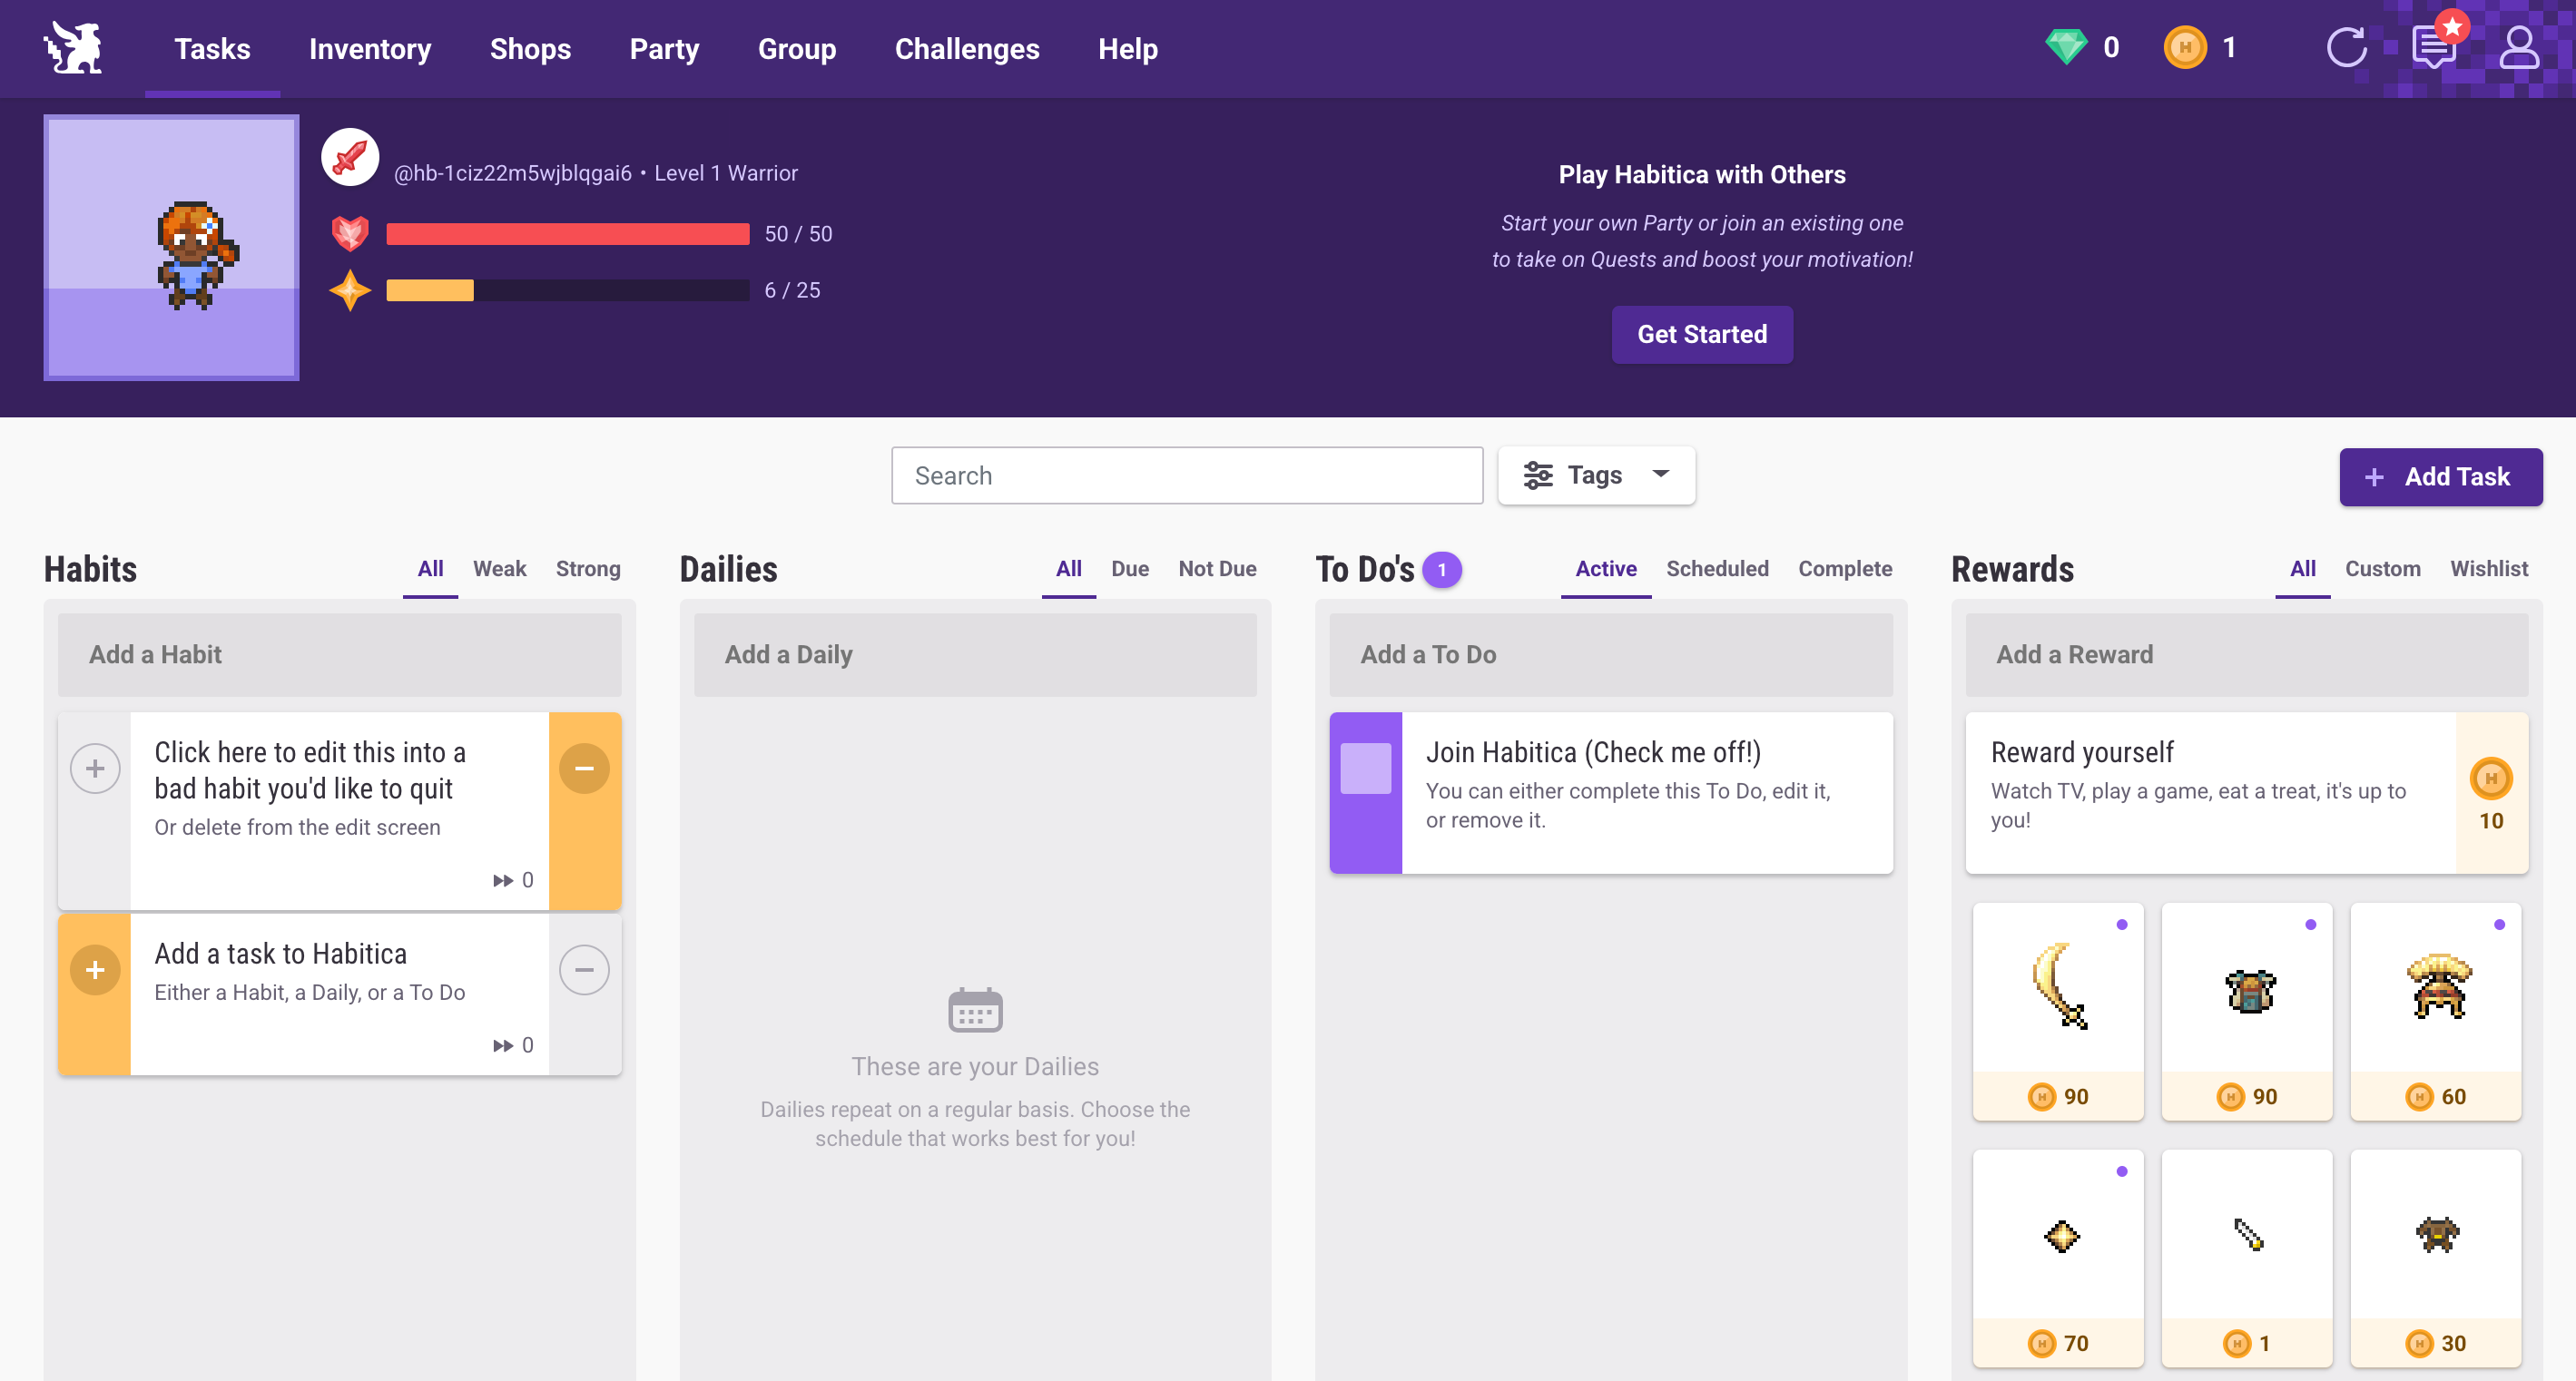
Task: Click the Warrior class sword badge
Action: [x=350, y=157]
